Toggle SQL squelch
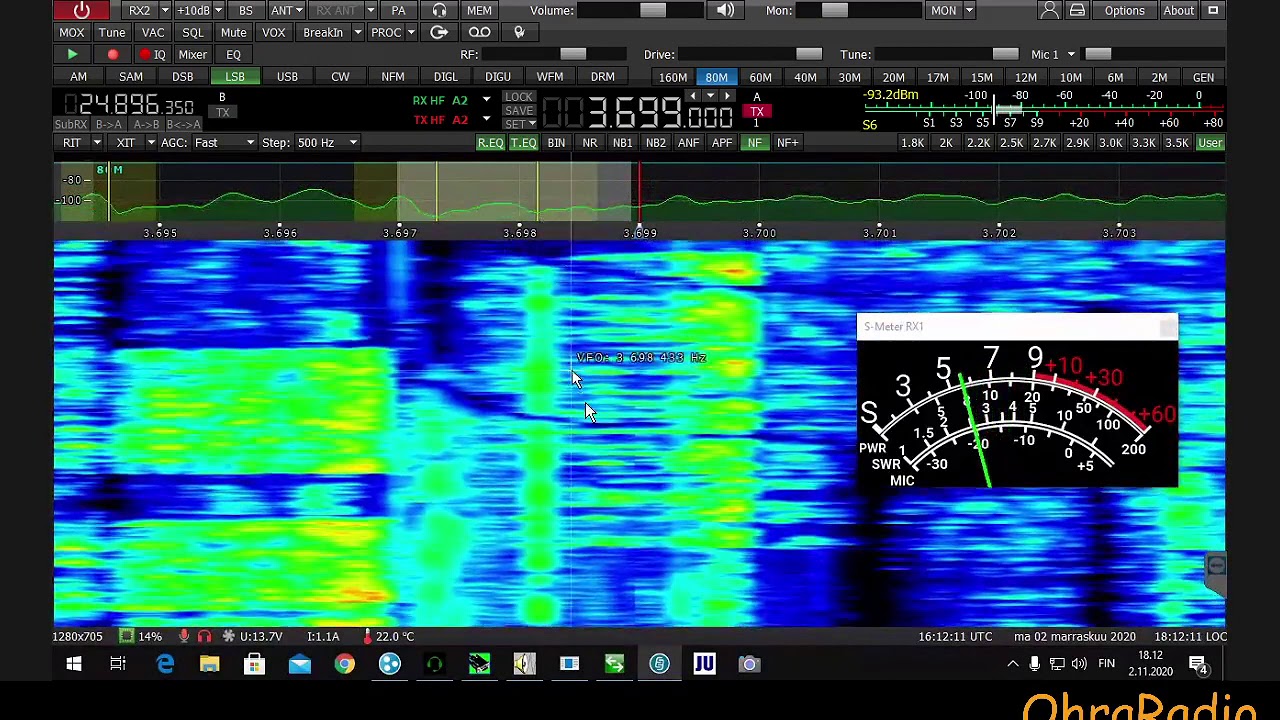The width and height of the screenshot is (1280, 720). click(193, 32)
